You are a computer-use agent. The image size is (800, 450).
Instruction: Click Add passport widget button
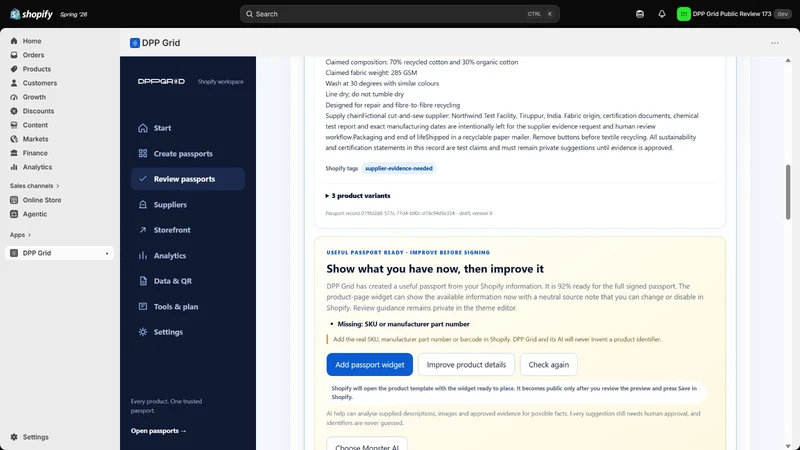tap(369, 364)
